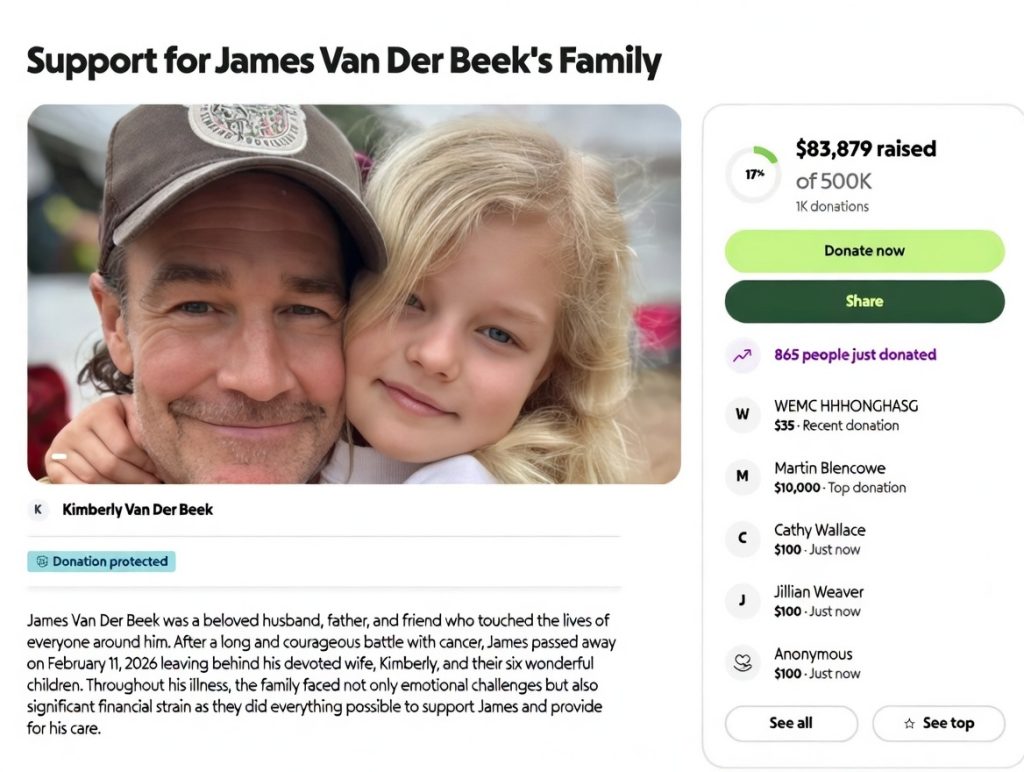Click the C avatar beside Cathy Wallace

[x=742, y=538]
